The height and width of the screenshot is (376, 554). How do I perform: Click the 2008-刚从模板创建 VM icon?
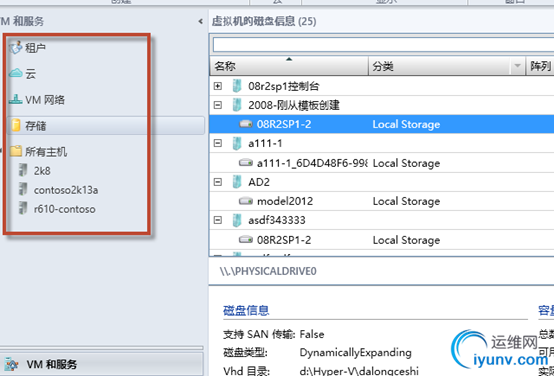pyautogui.click(x=237, y=105)
